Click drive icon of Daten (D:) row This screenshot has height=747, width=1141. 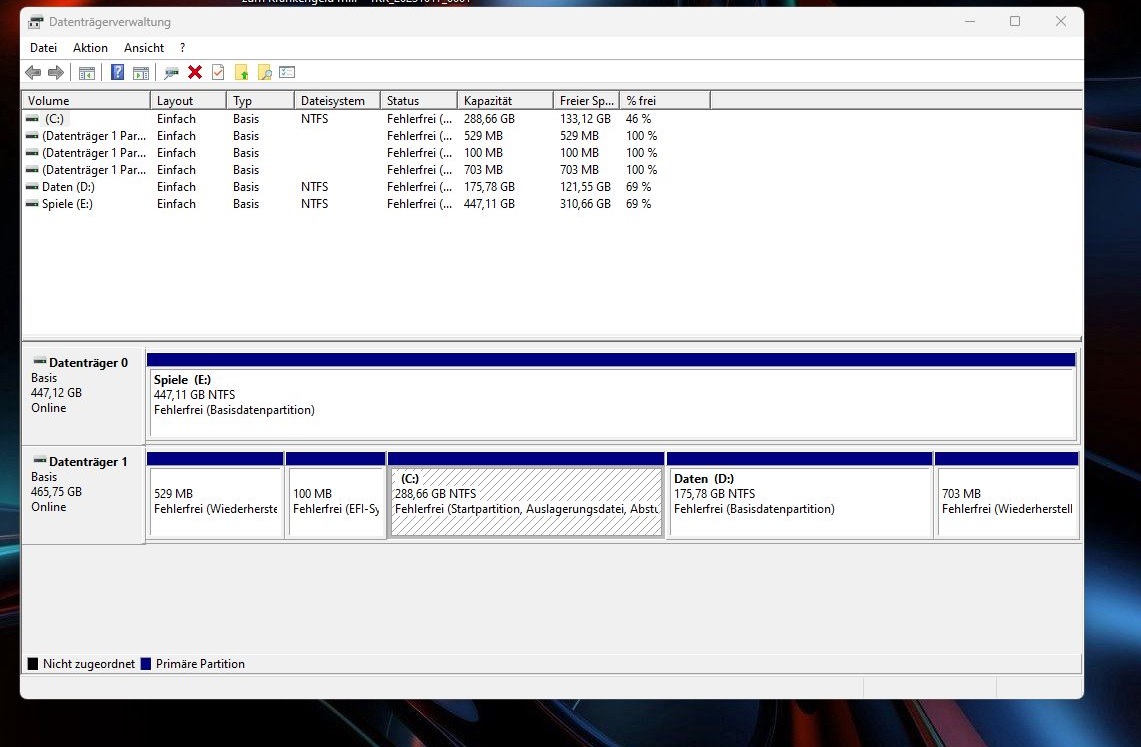tap(32, 187)
